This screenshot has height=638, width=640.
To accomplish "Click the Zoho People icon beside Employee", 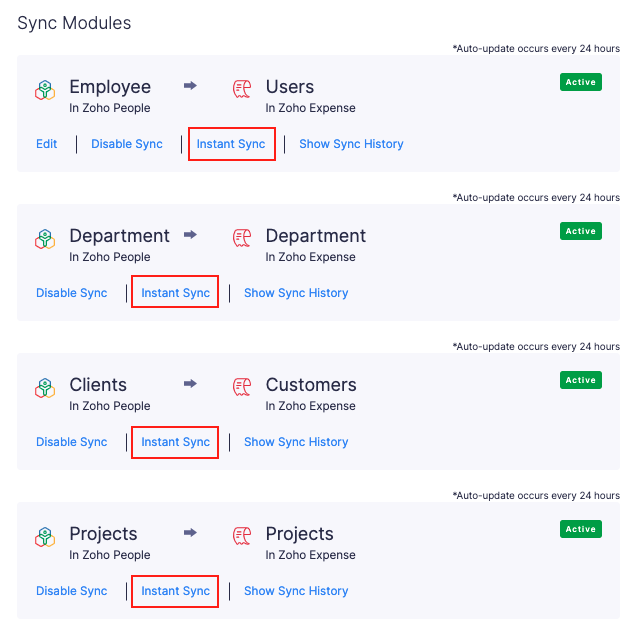I will (45, 90).
